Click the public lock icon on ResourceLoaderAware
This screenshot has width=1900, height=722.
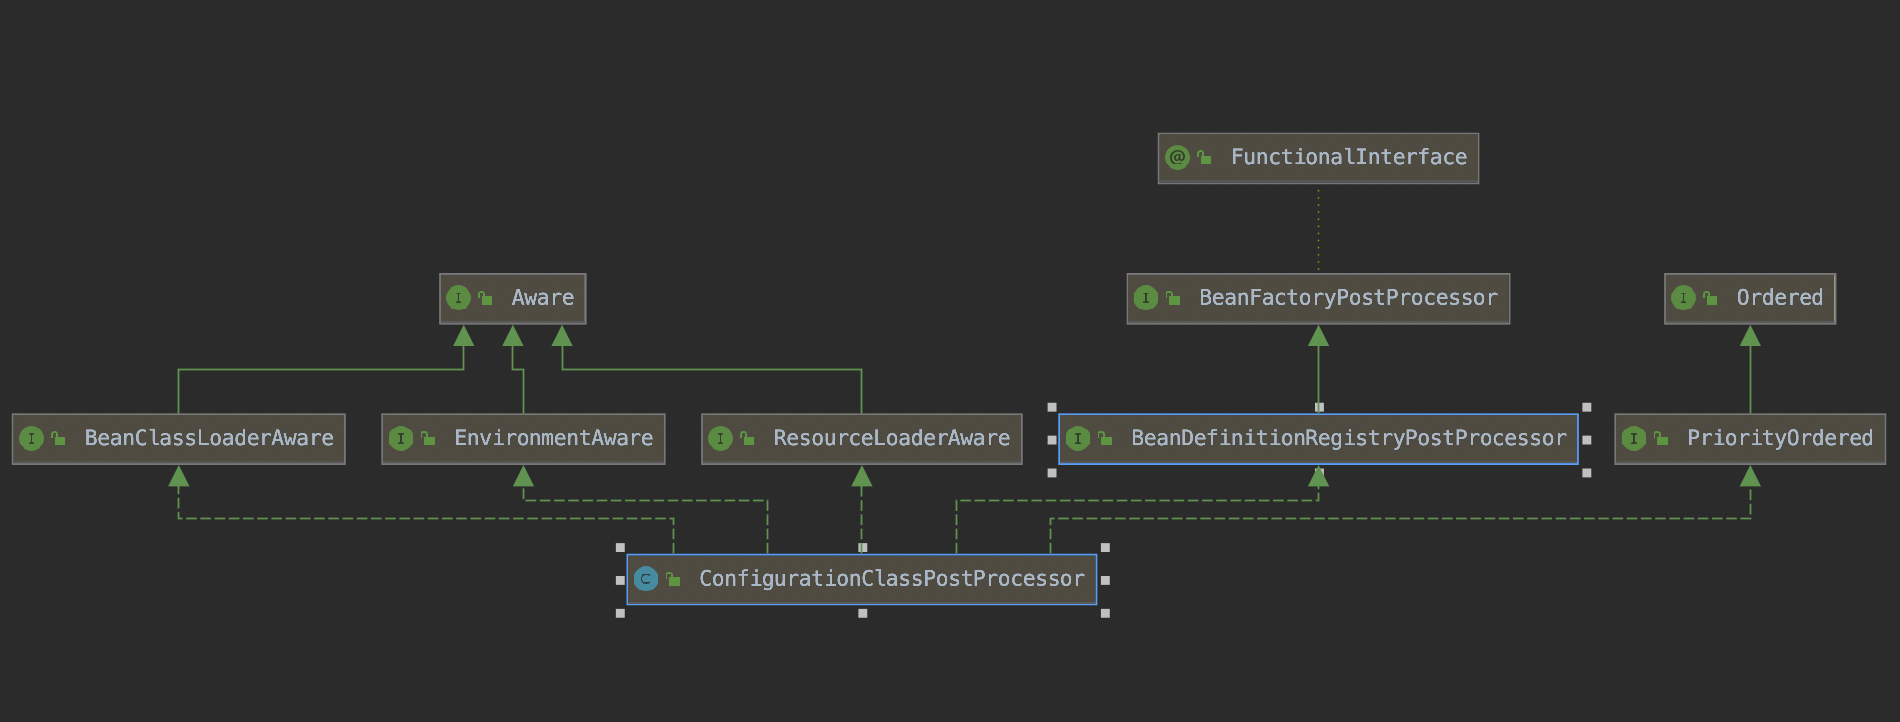[747, 438]
